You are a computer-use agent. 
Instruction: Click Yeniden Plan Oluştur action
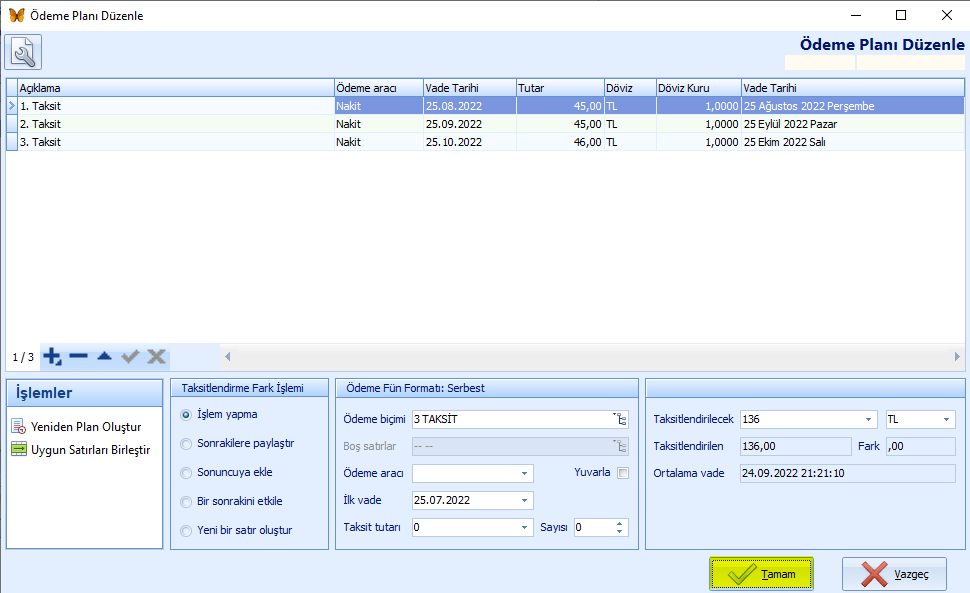click(86, 427)
